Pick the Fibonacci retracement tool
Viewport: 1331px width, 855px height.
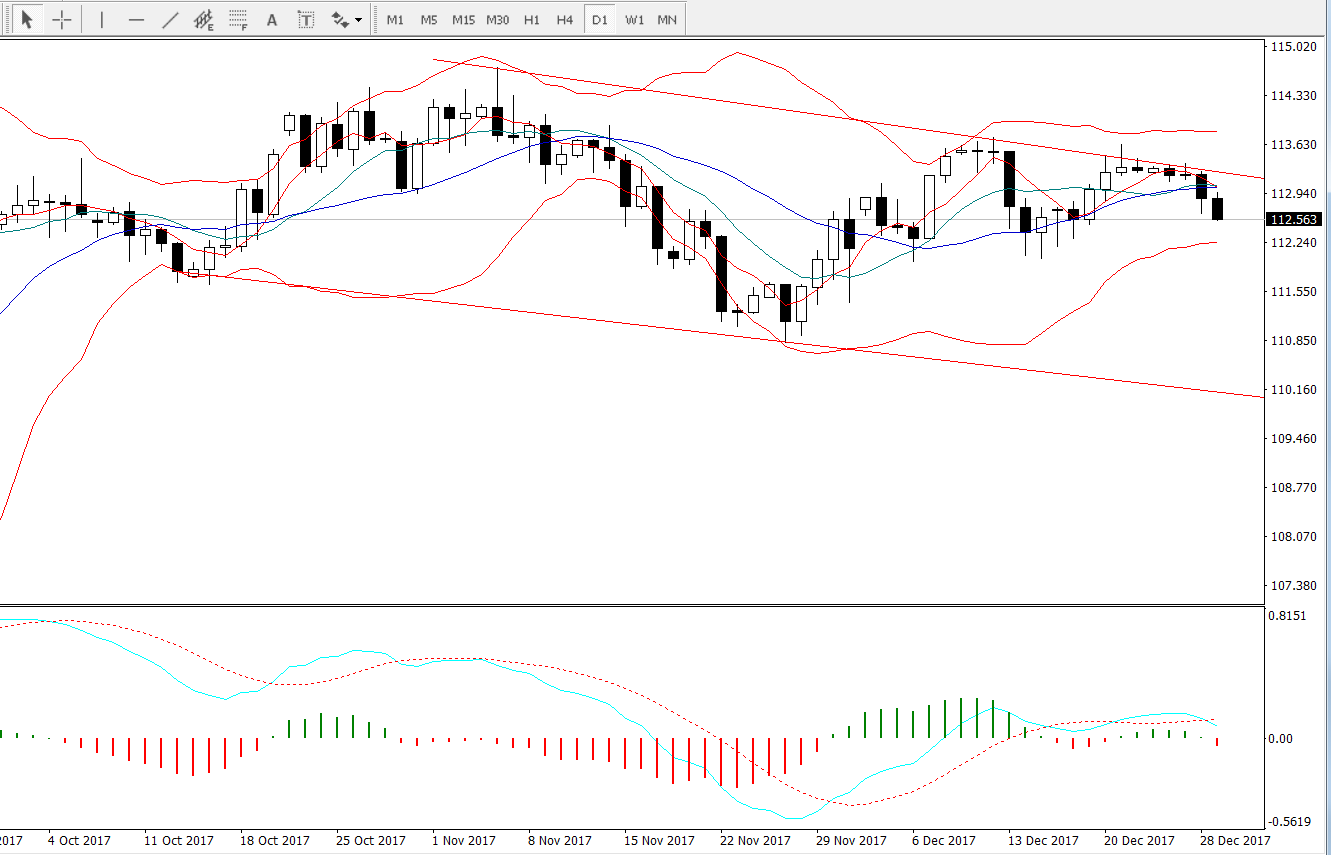coord(238,19)
